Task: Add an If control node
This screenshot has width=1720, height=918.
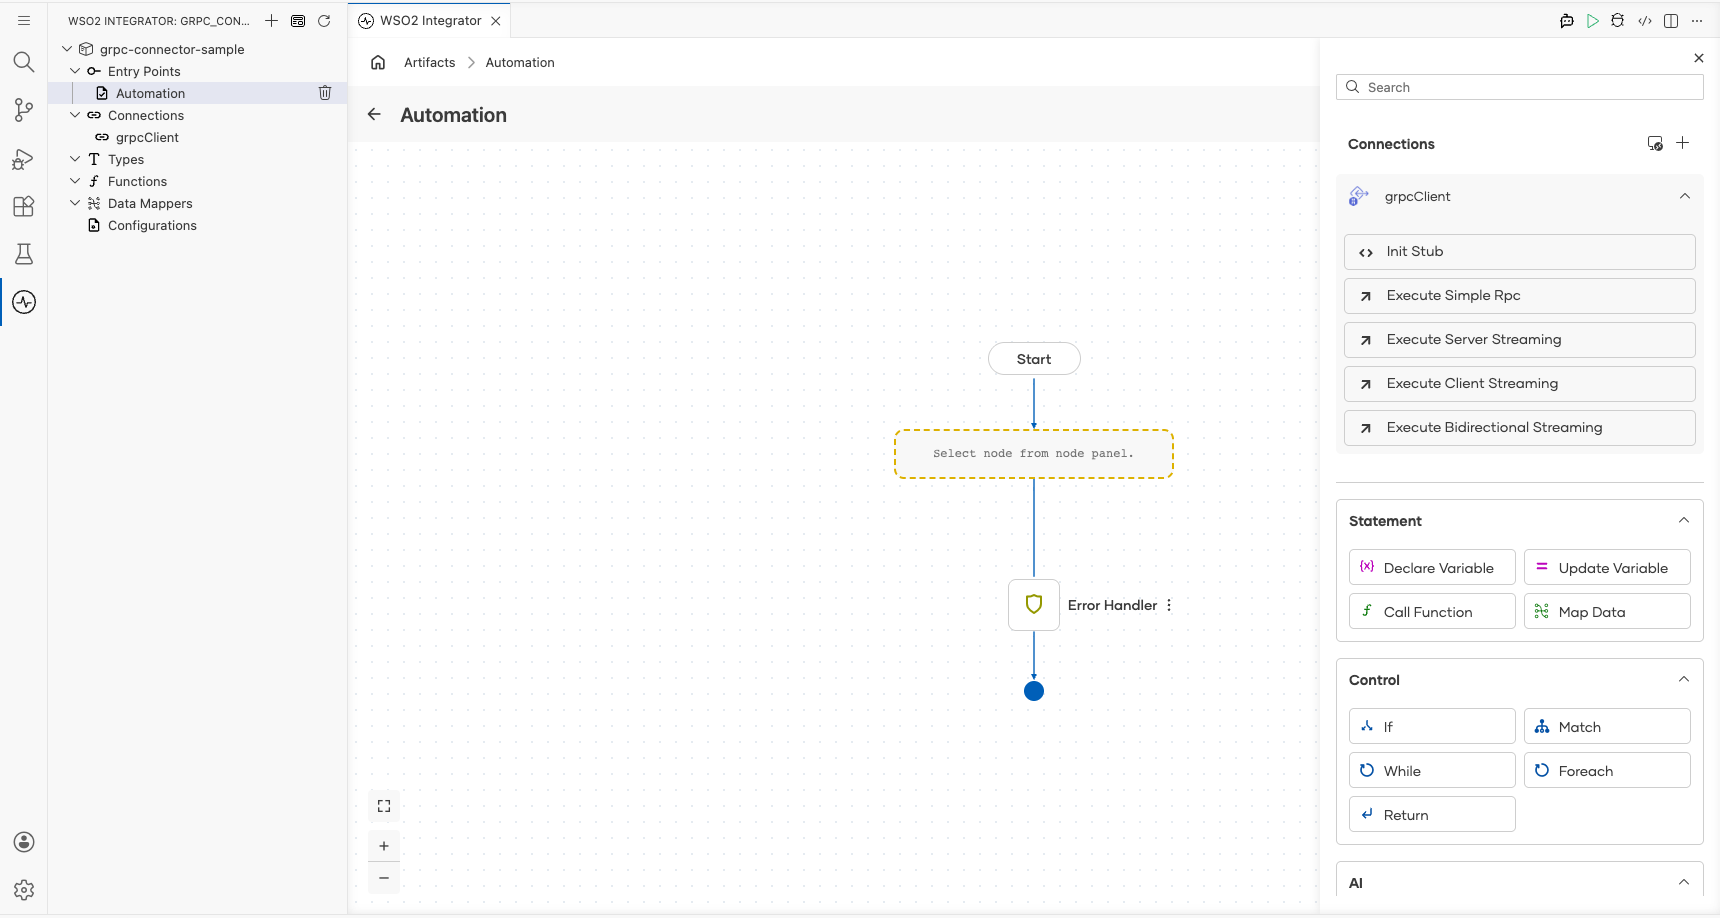Action: [1432, 726]
